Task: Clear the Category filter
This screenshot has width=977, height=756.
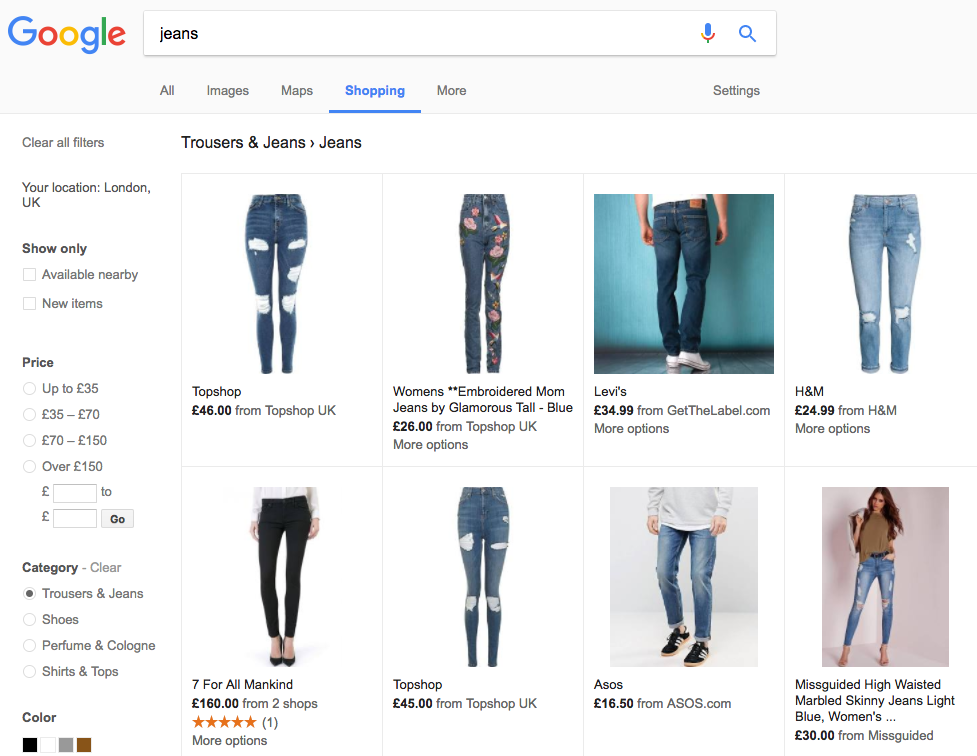Action: coord(105,568)
